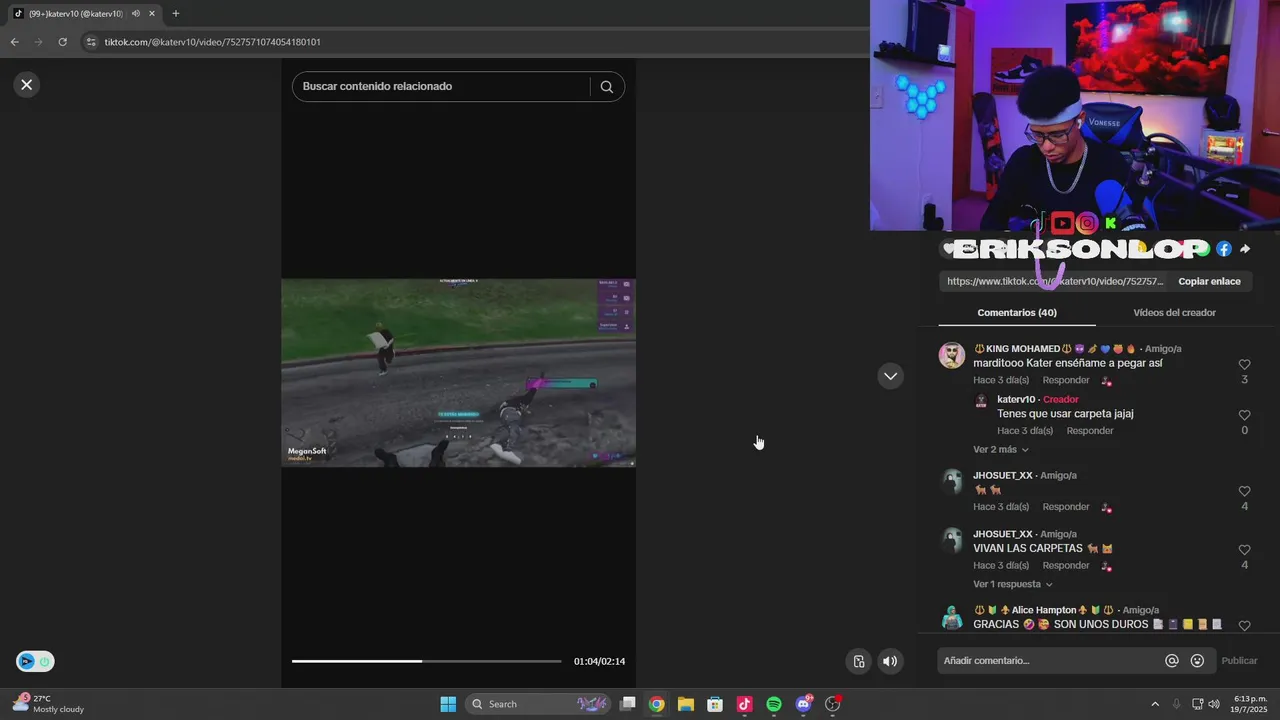Like JHOSUET_XX's dog emoji comment
The image size is (1280, 720).
[1244, 491]
